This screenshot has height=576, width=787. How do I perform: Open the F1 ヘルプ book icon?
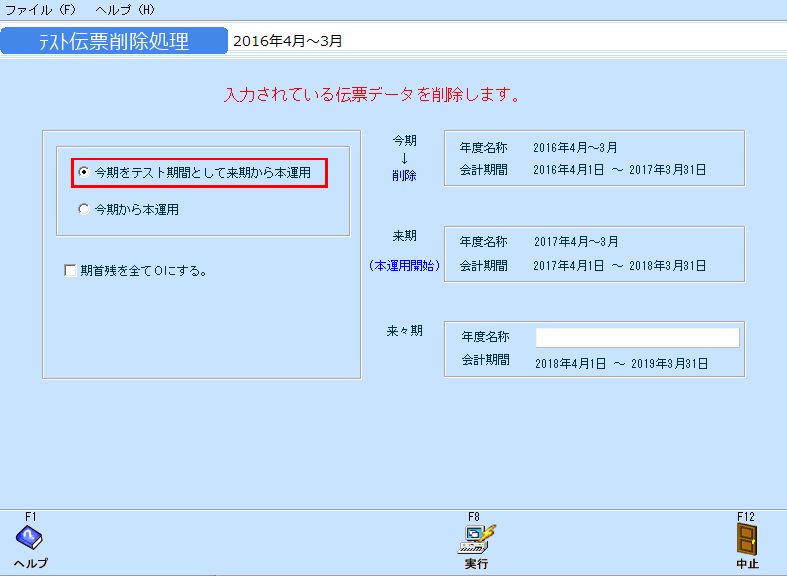(29, 538)
